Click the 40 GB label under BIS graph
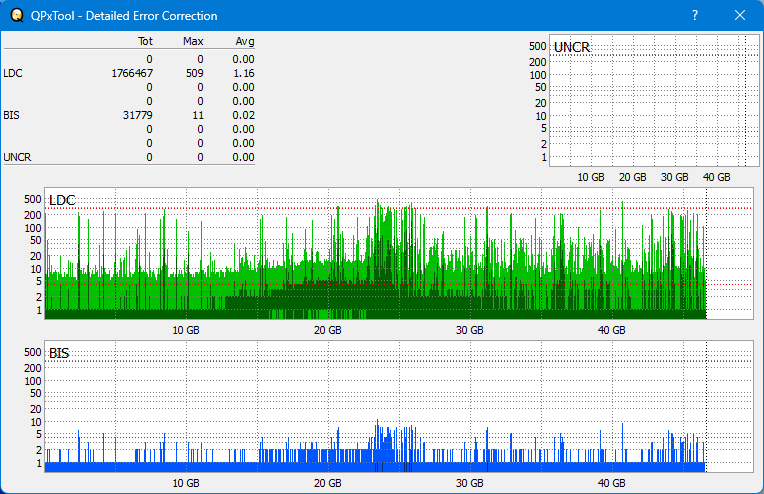 pos(611,483)
